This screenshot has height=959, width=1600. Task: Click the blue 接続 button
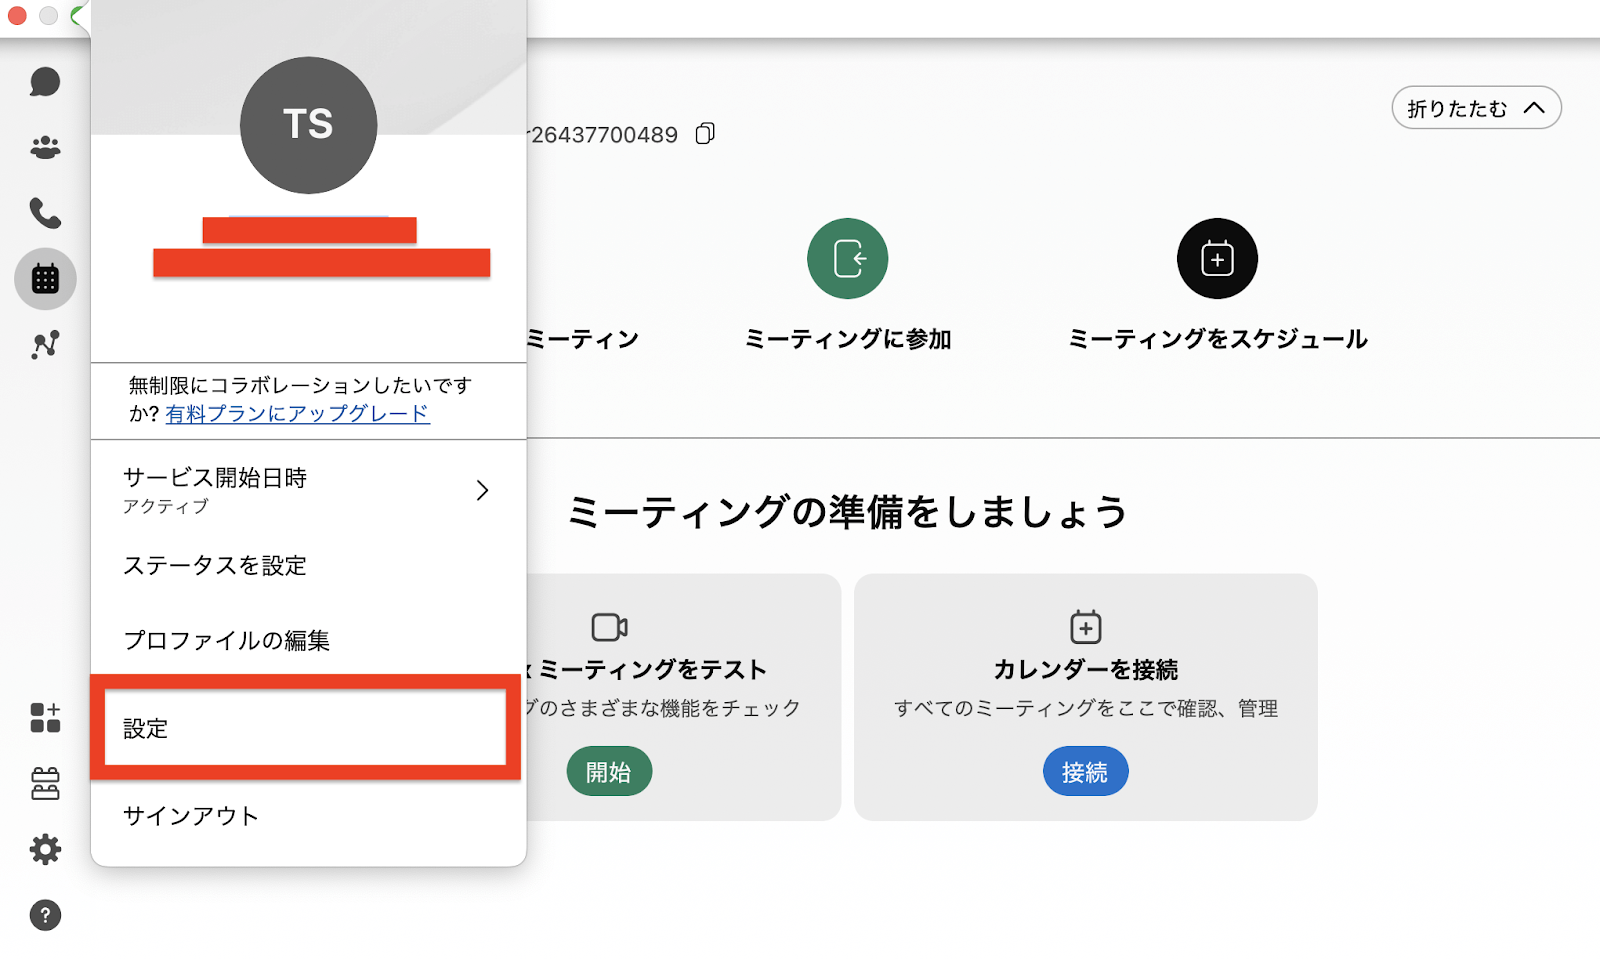click(x=1085, y=772)
